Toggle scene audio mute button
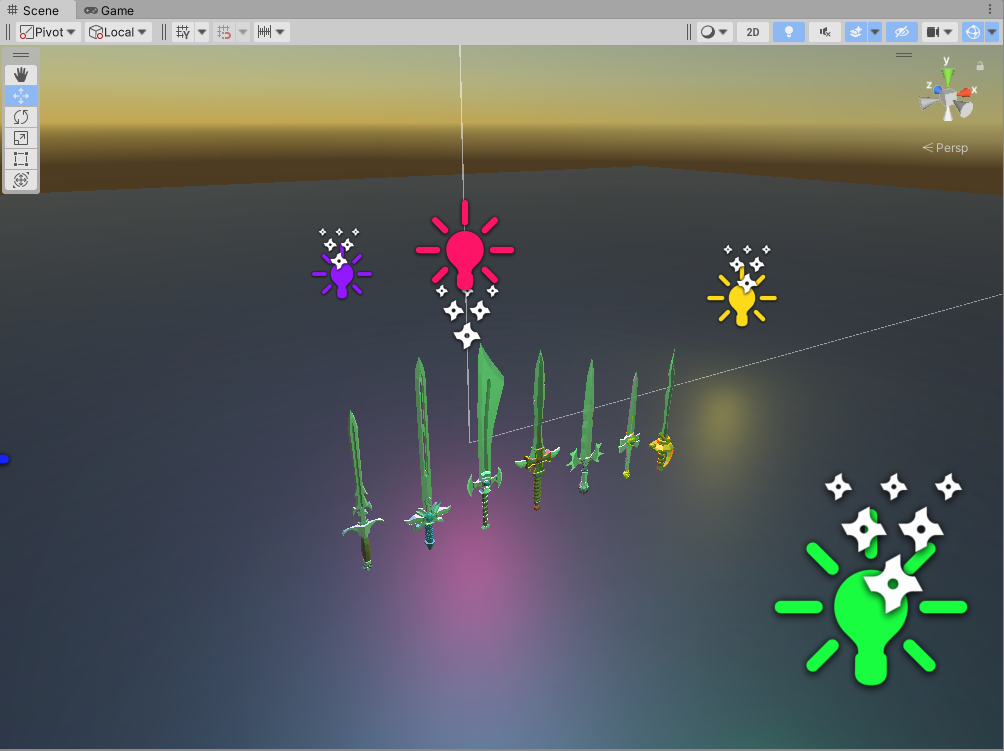This screenshot has width=1004, height=751. click(x=825, y=32)
